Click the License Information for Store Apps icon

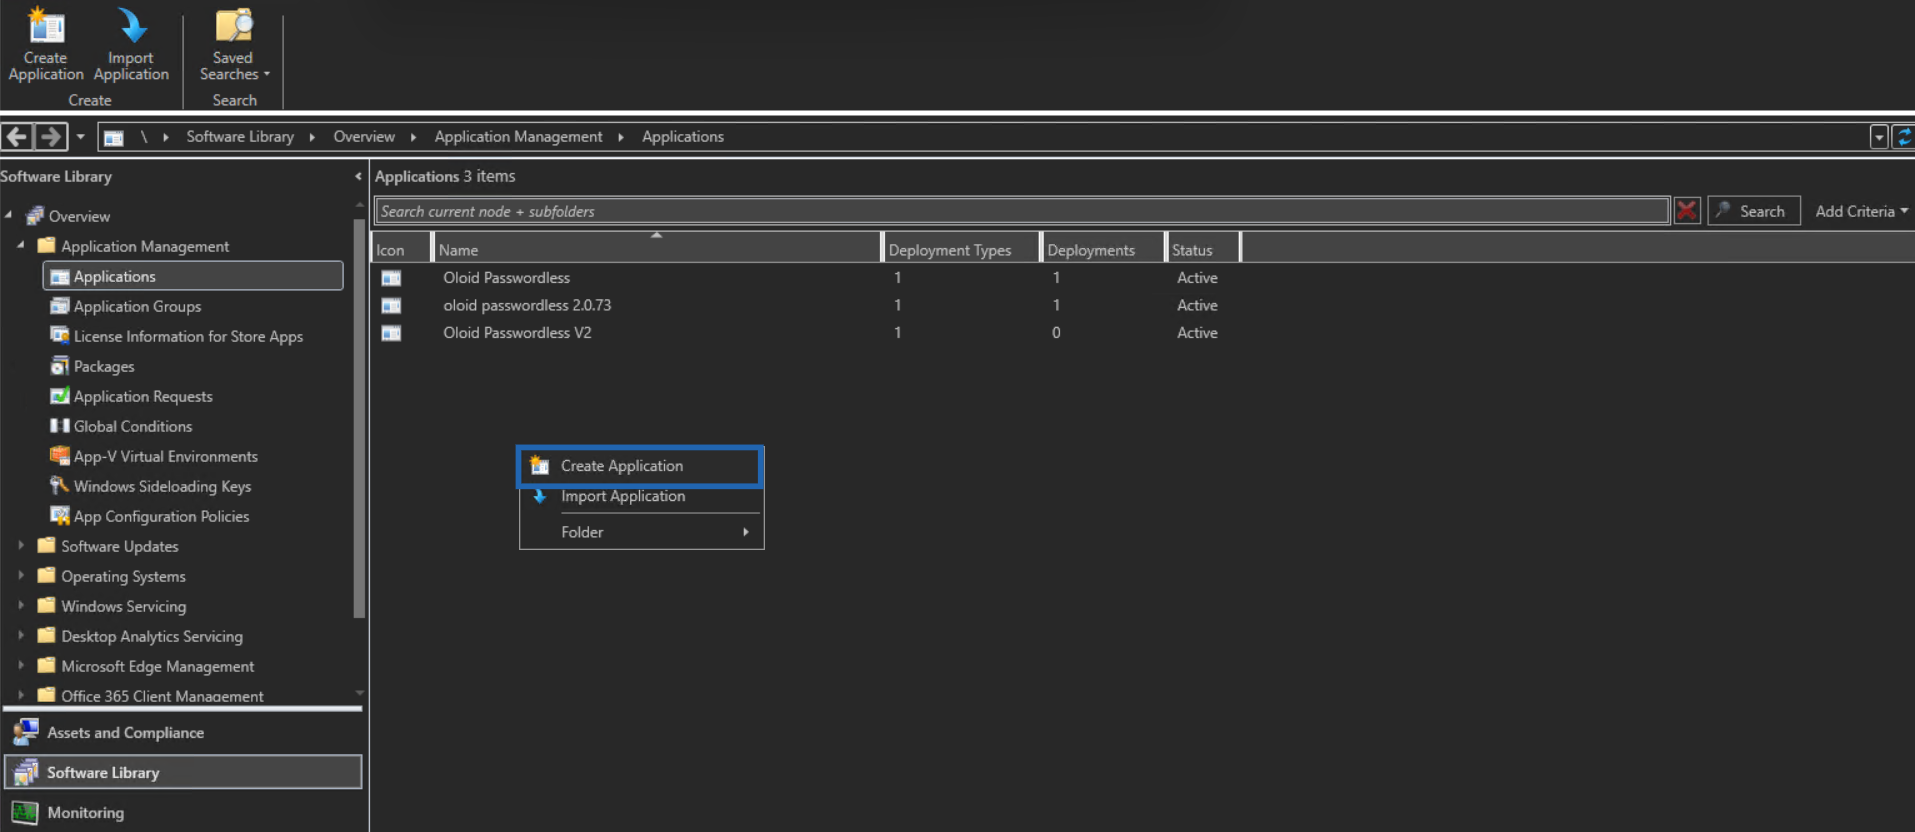(60, 336)
